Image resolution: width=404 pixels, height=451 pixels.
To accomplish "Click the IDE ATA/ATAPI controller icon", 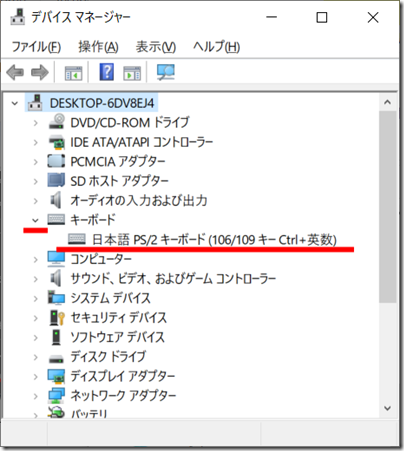I will tap(56, 142).
